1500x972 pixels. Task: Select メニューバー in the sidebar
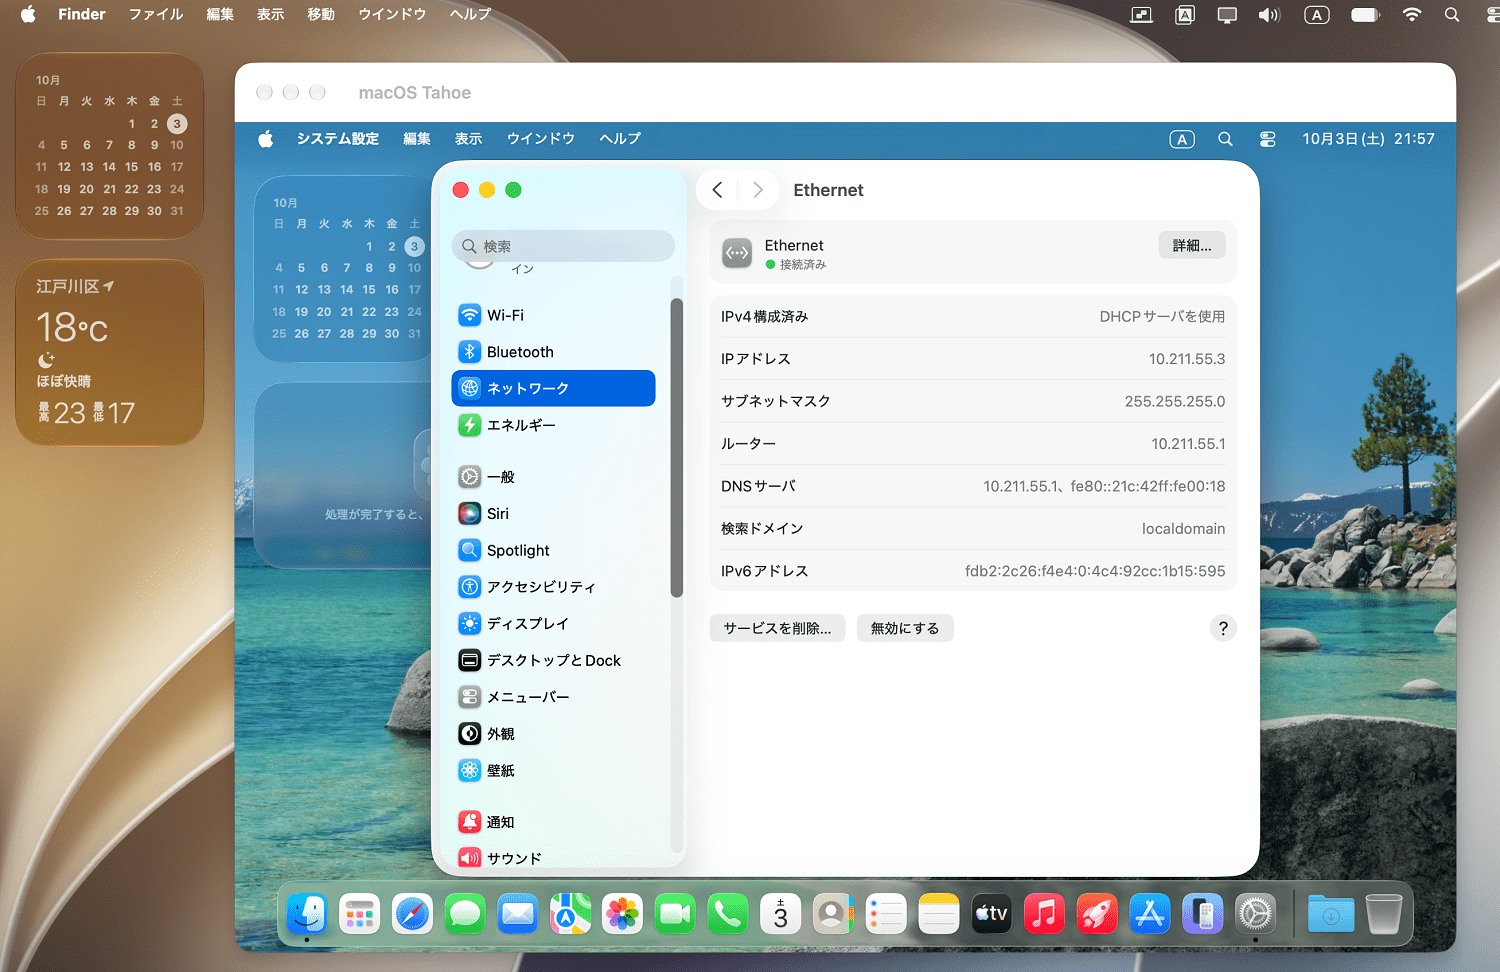pyautogui.click(x=553, y=697)
